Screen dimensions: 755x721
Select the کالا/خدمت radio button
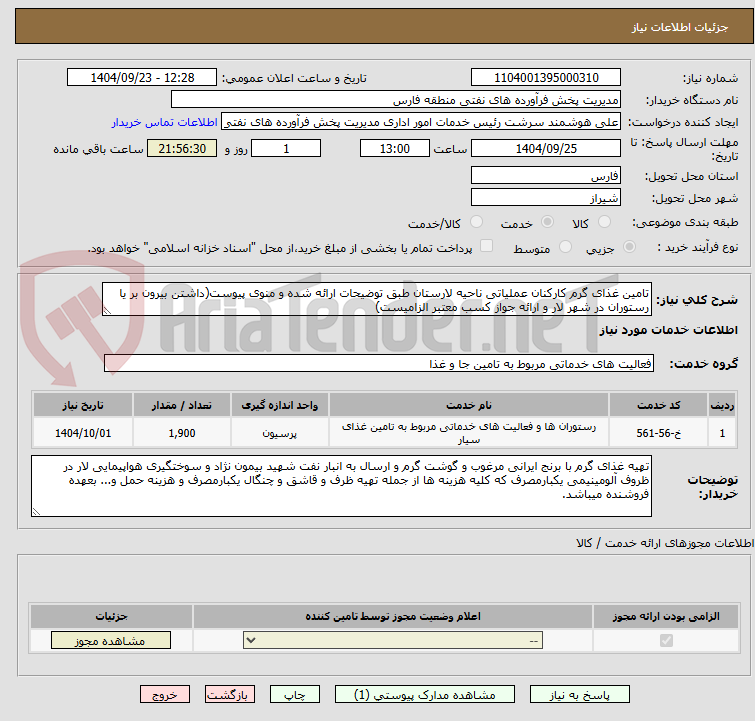click(476, 222)
